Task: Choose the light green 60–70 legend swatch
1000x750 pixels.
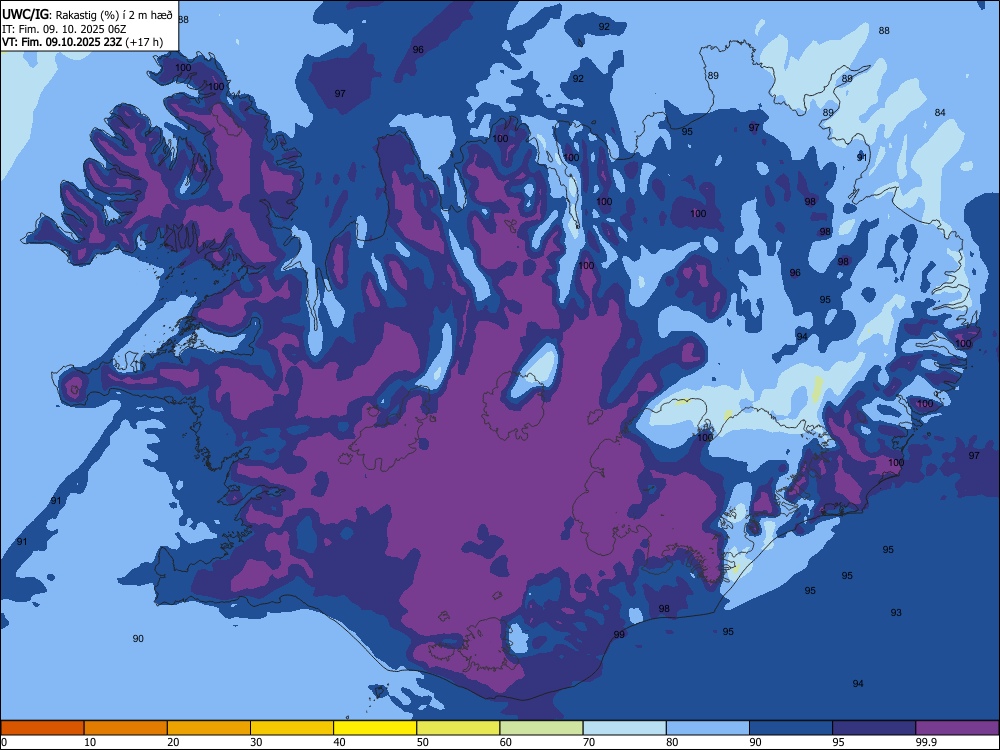Action: pos(541,728)
